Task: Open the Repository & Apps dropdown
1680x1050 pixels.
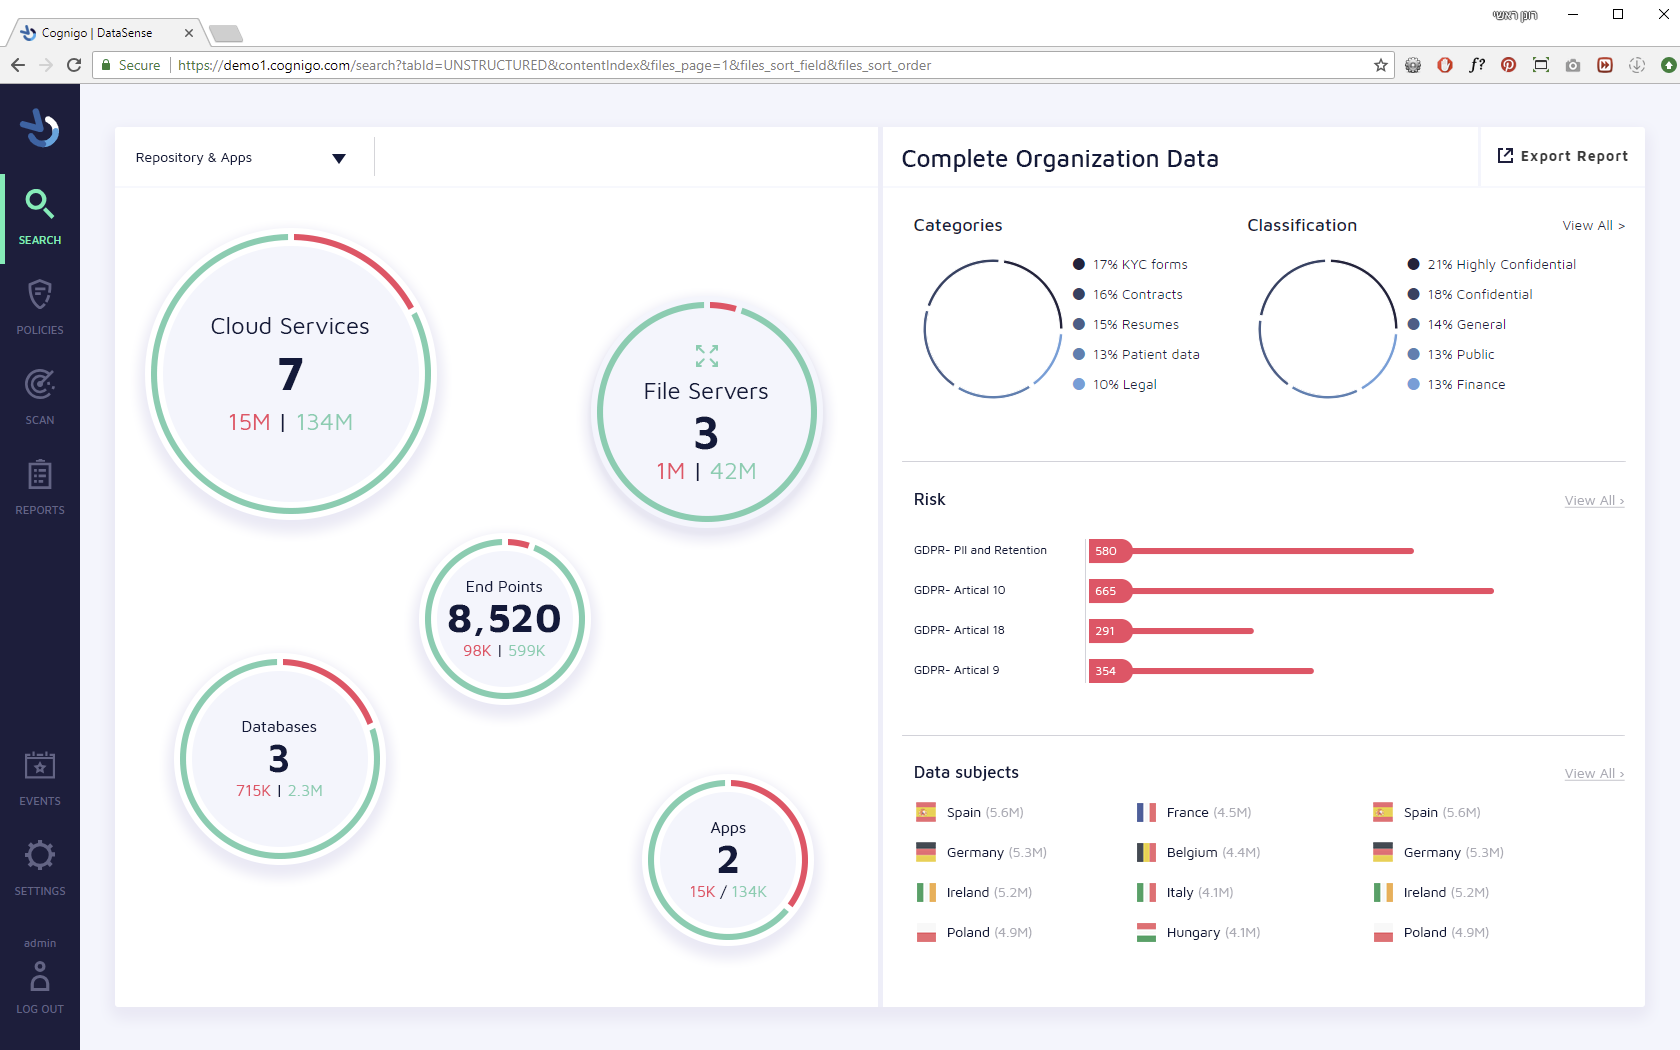Action: point(241,158)
